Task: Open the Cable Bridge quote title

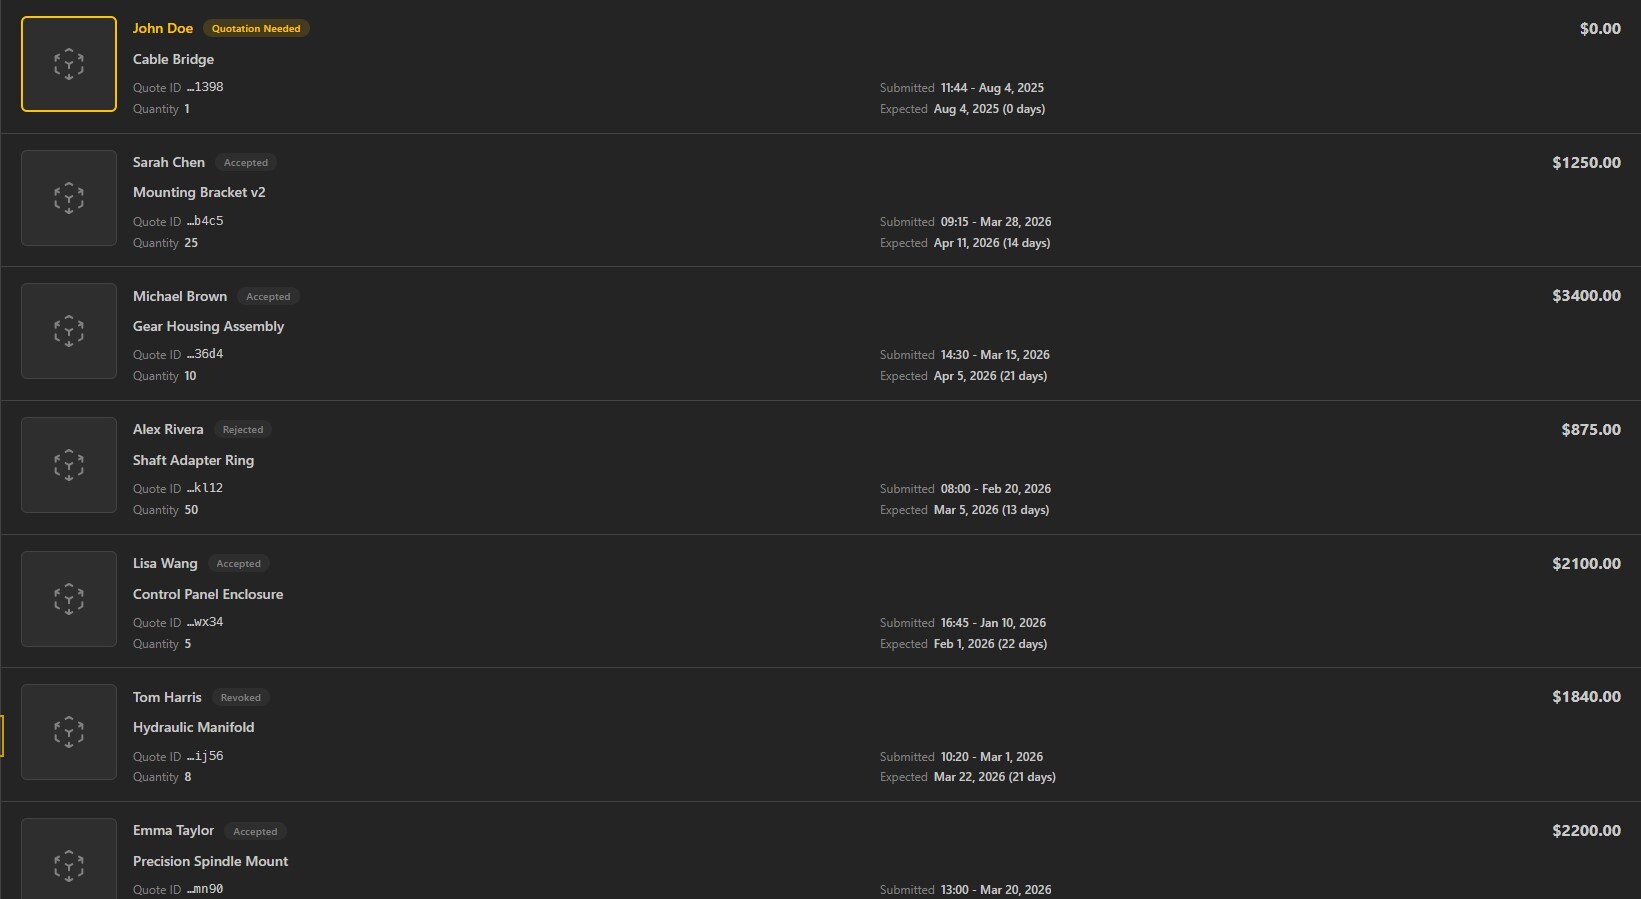Action: pyautogui.click(x=173, y=59)
